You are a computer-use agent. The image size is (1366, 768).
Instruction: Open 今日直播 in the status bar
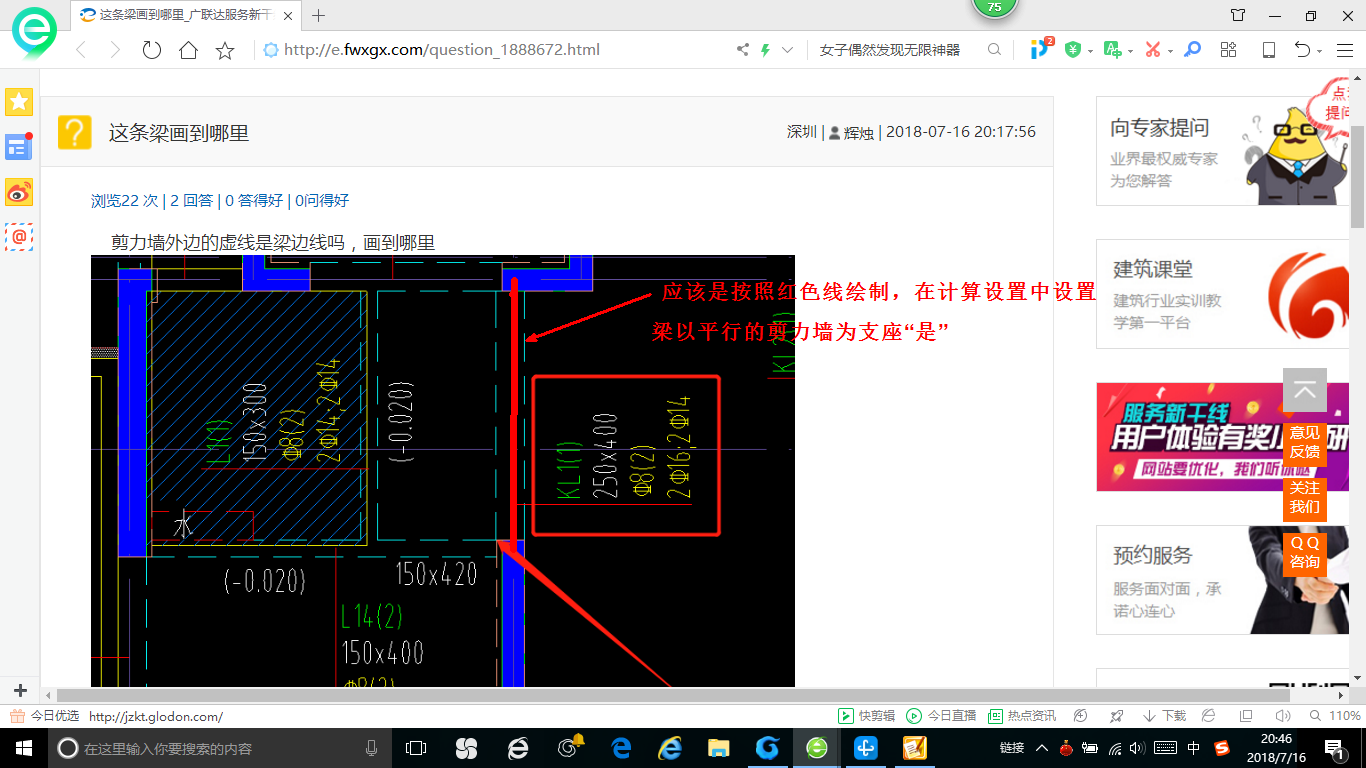coord(941,716)
